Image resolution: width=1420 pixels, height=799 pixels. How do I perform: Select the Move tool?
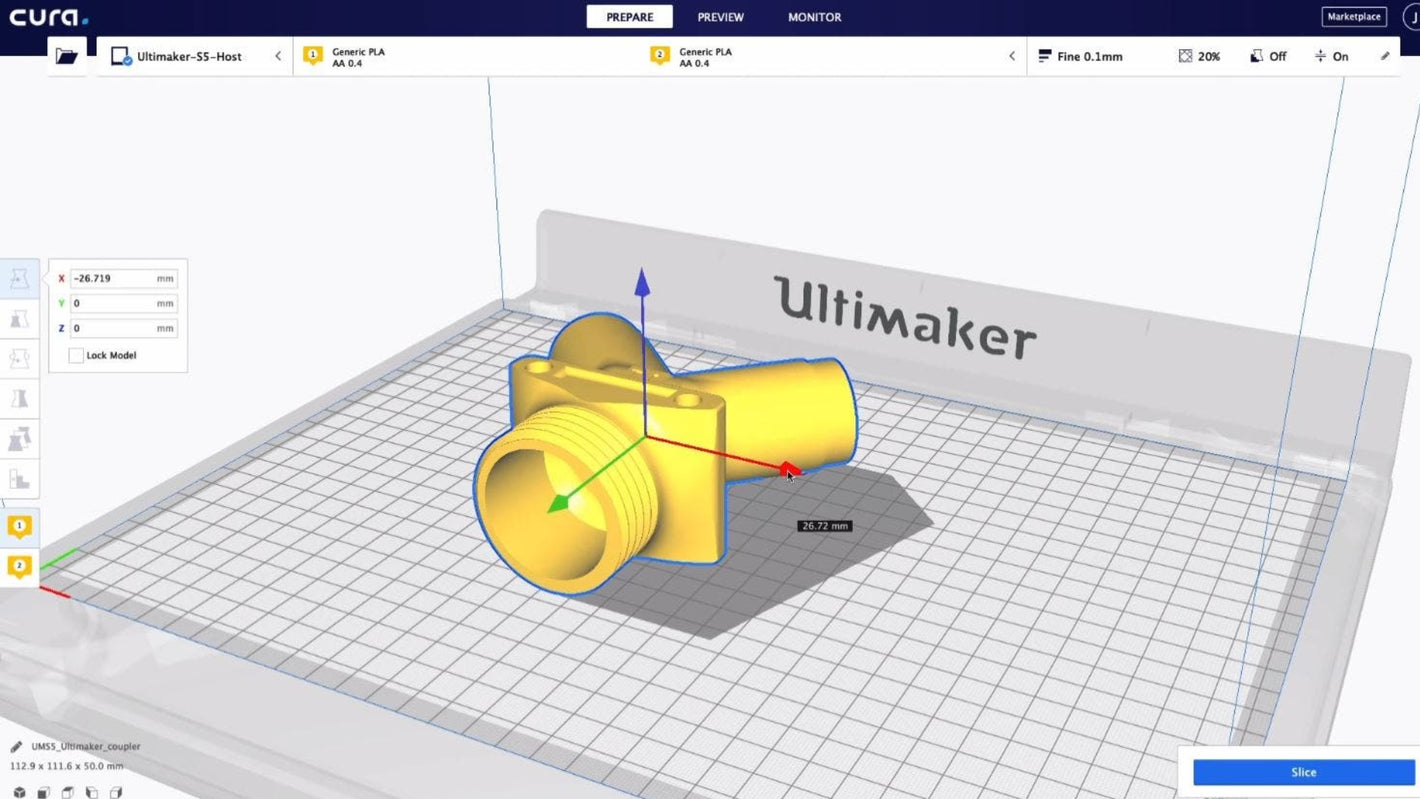[x=20, y=278]
